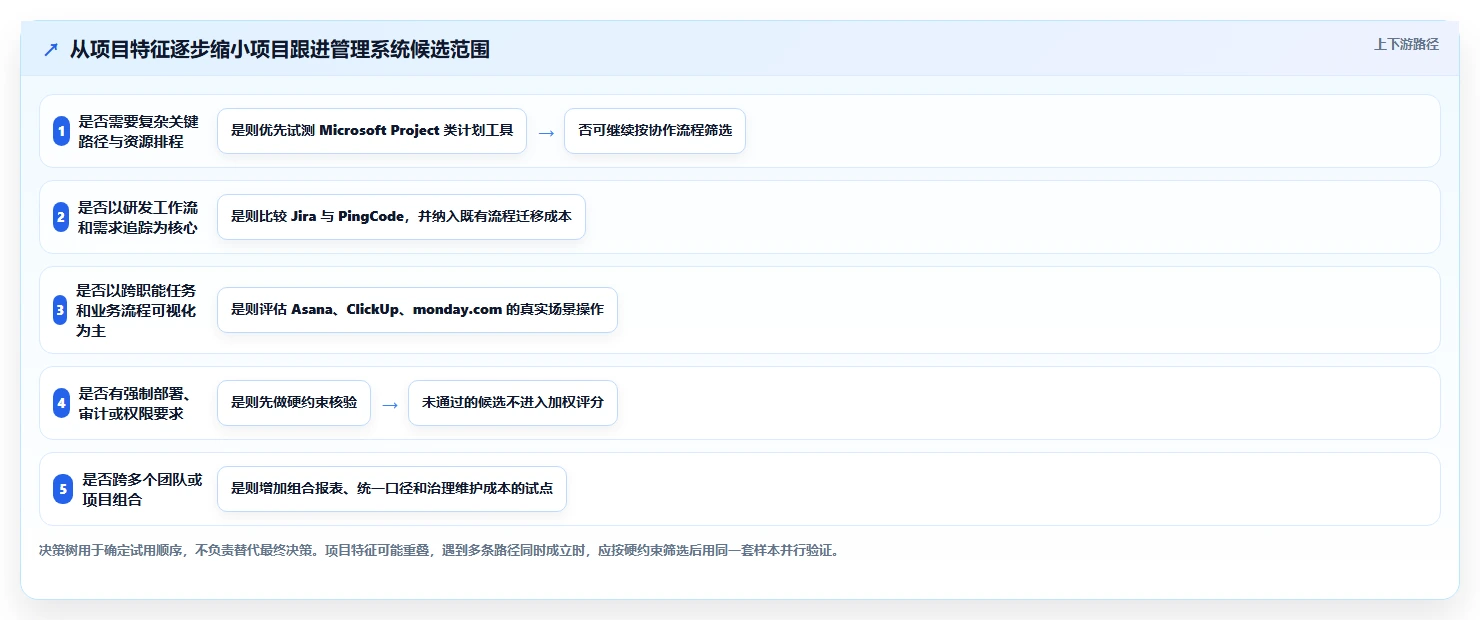Click the question 是否以研发工作流和需求追踪为核心

[138, 217]
